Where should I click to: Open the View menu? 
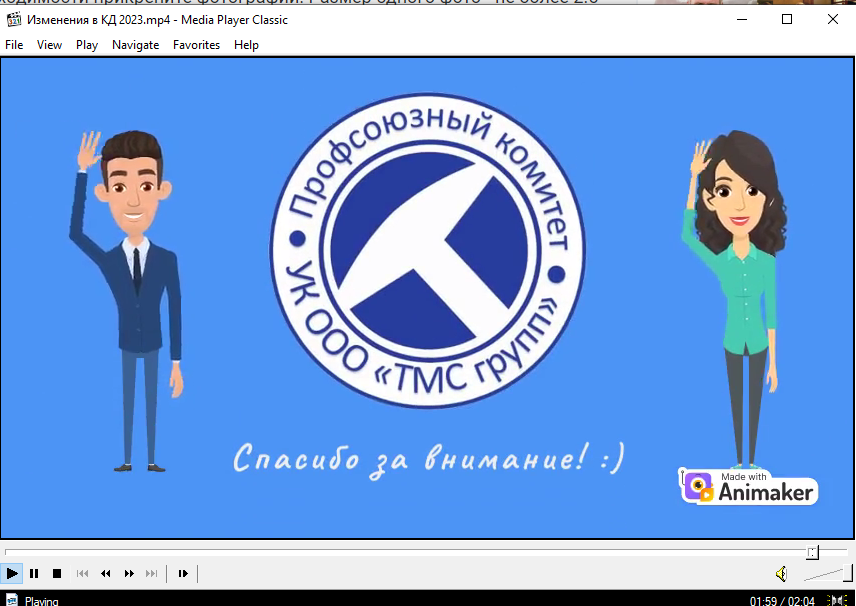click(49, 44)
